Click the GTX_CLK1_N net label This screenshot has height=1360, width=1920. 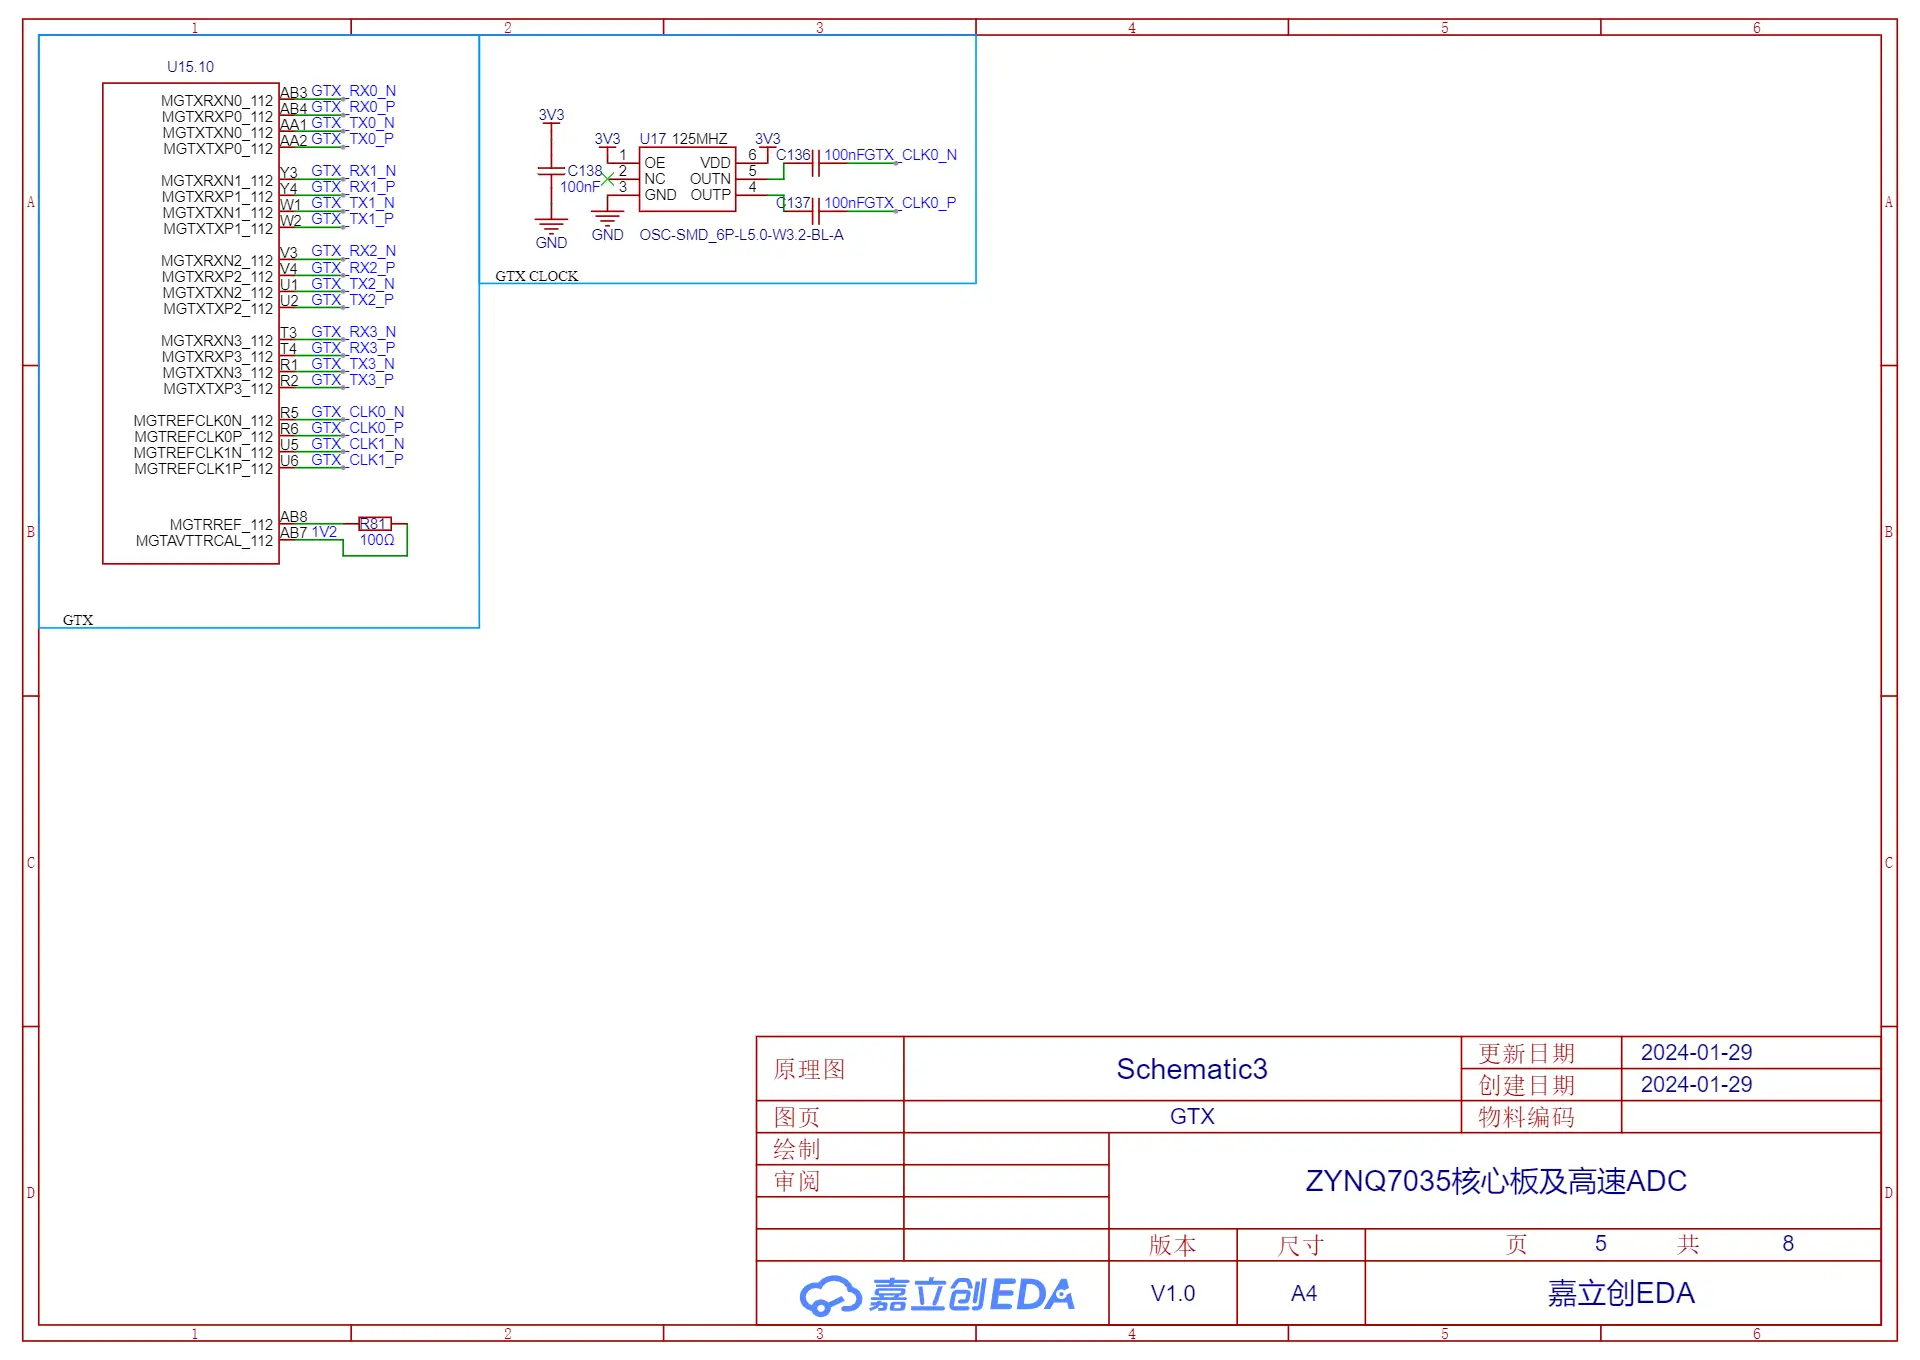point(358,444)
